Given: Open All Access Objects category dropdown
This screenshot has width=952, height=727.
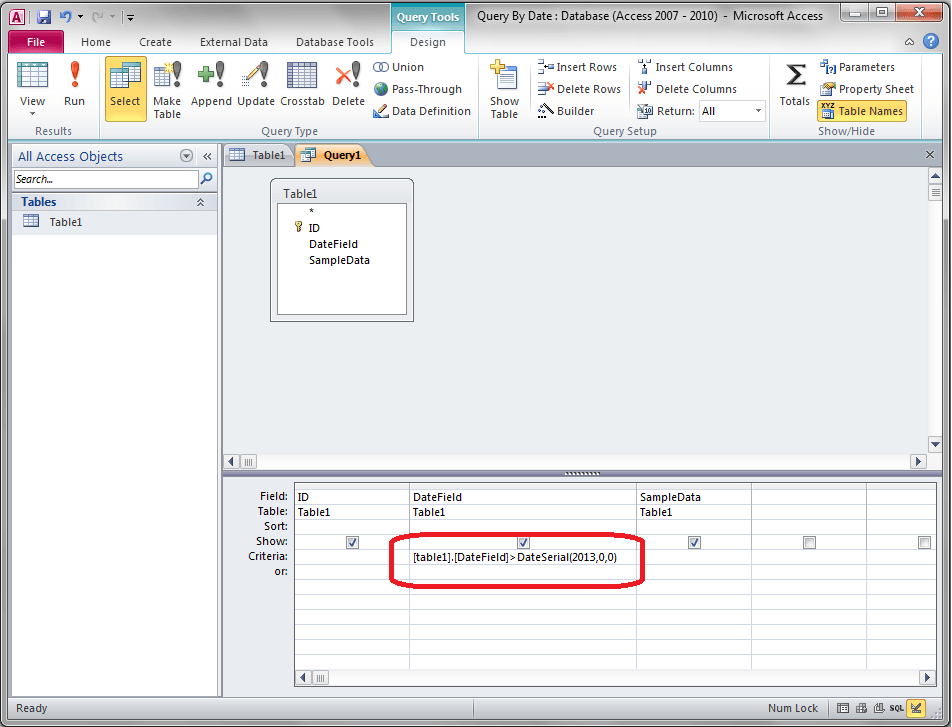Looking at the screenshot, I should click(186, 156).
